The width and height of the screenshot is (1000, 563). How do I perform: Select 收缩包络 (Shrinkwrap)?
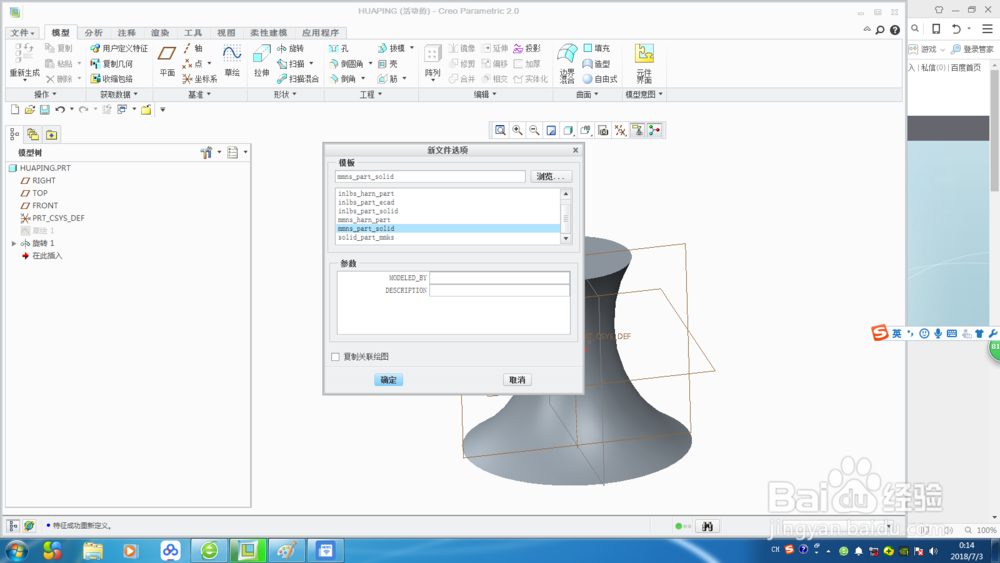(x=112, y=79)
